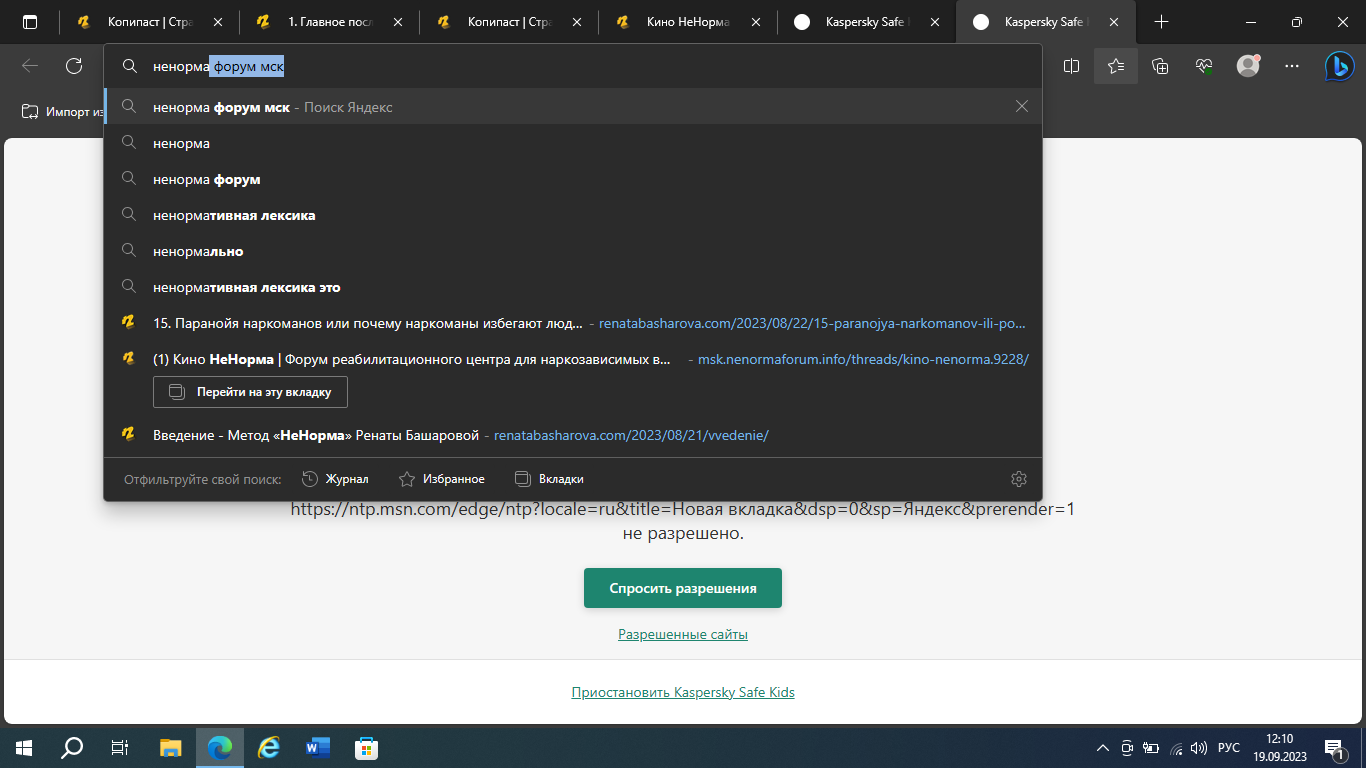The width and height of the screenshot is (1366, 768).
Task: Switch to 'Кино НеНорма' tab
Action: [688, 22]
